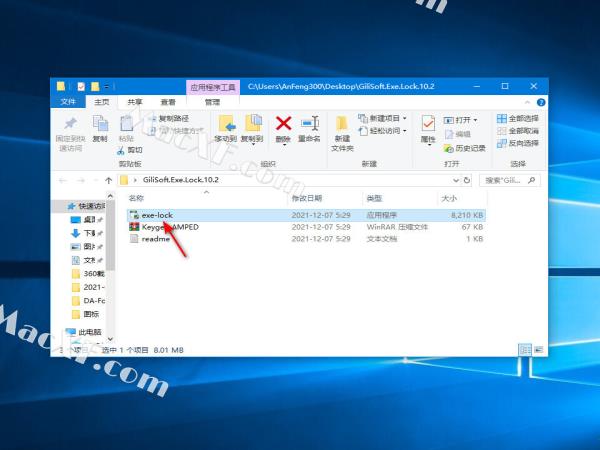Click the Downloads arrow item in sidebar
Image resolution: width=600 pixels, height=450 pixels.
click(86, 233)
